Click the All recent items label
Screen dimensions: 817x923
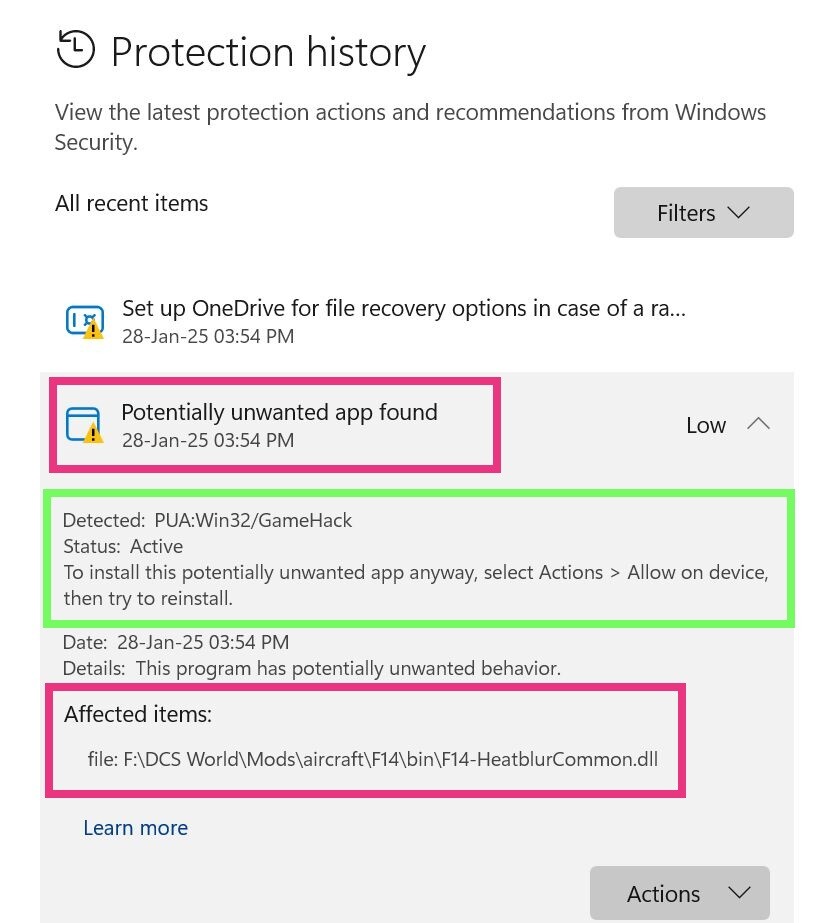tap(131, 203)
